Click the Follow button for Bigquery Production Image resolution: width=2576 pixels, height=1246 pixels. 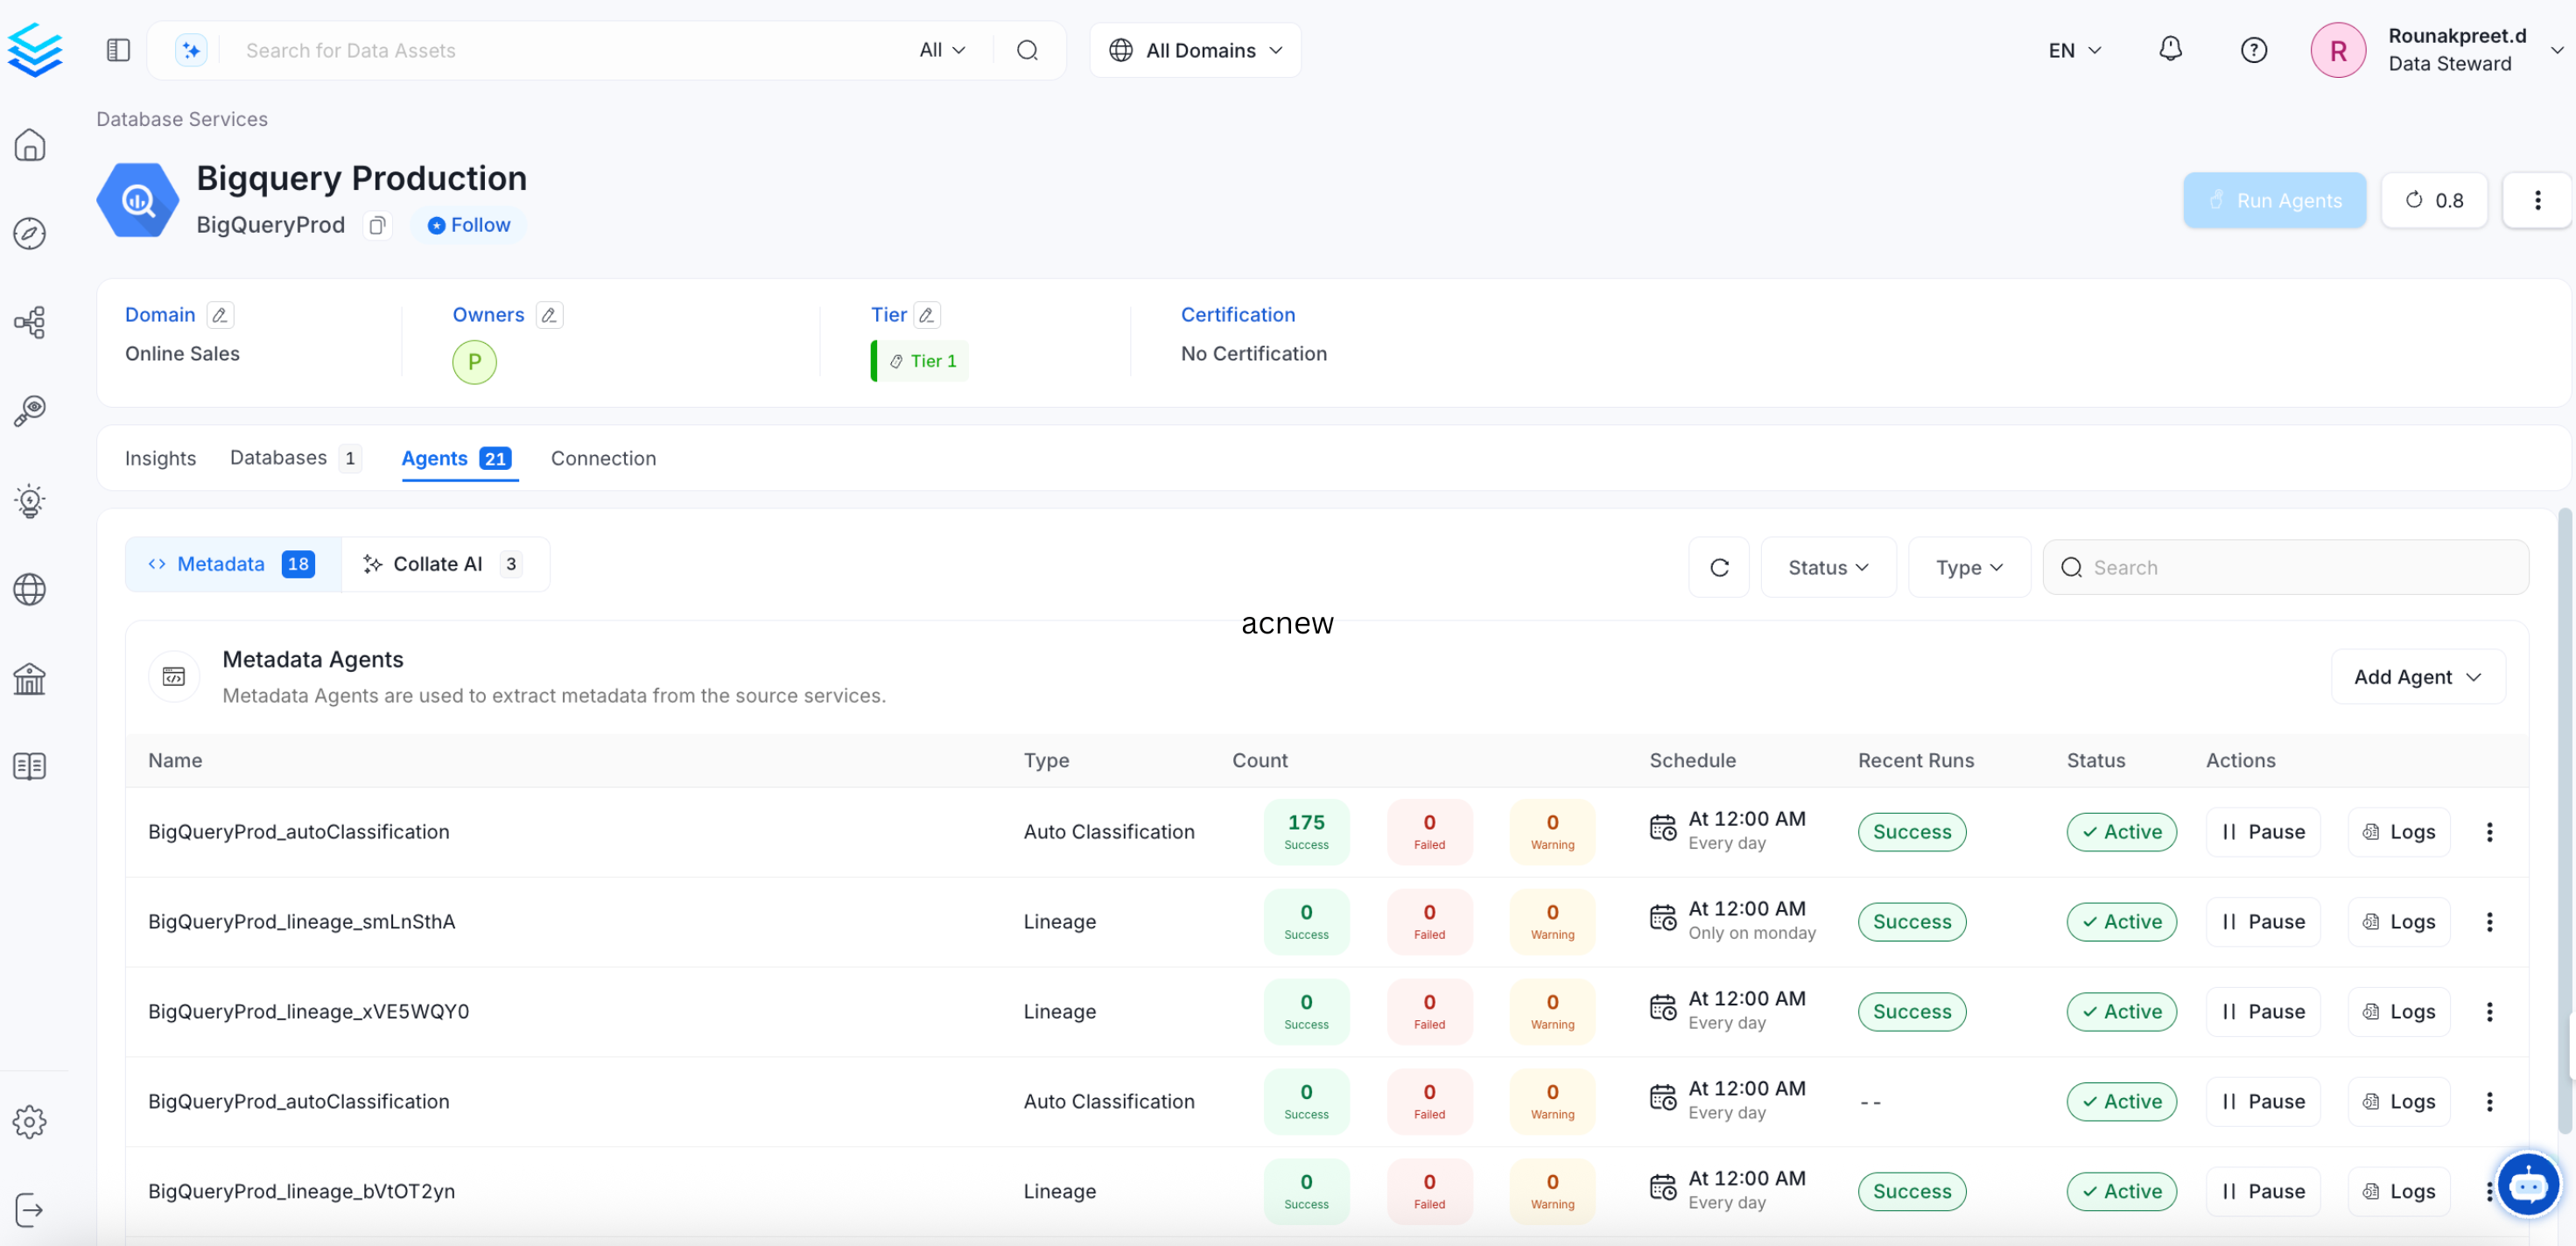pyautogui.click(x=468, y=224)
